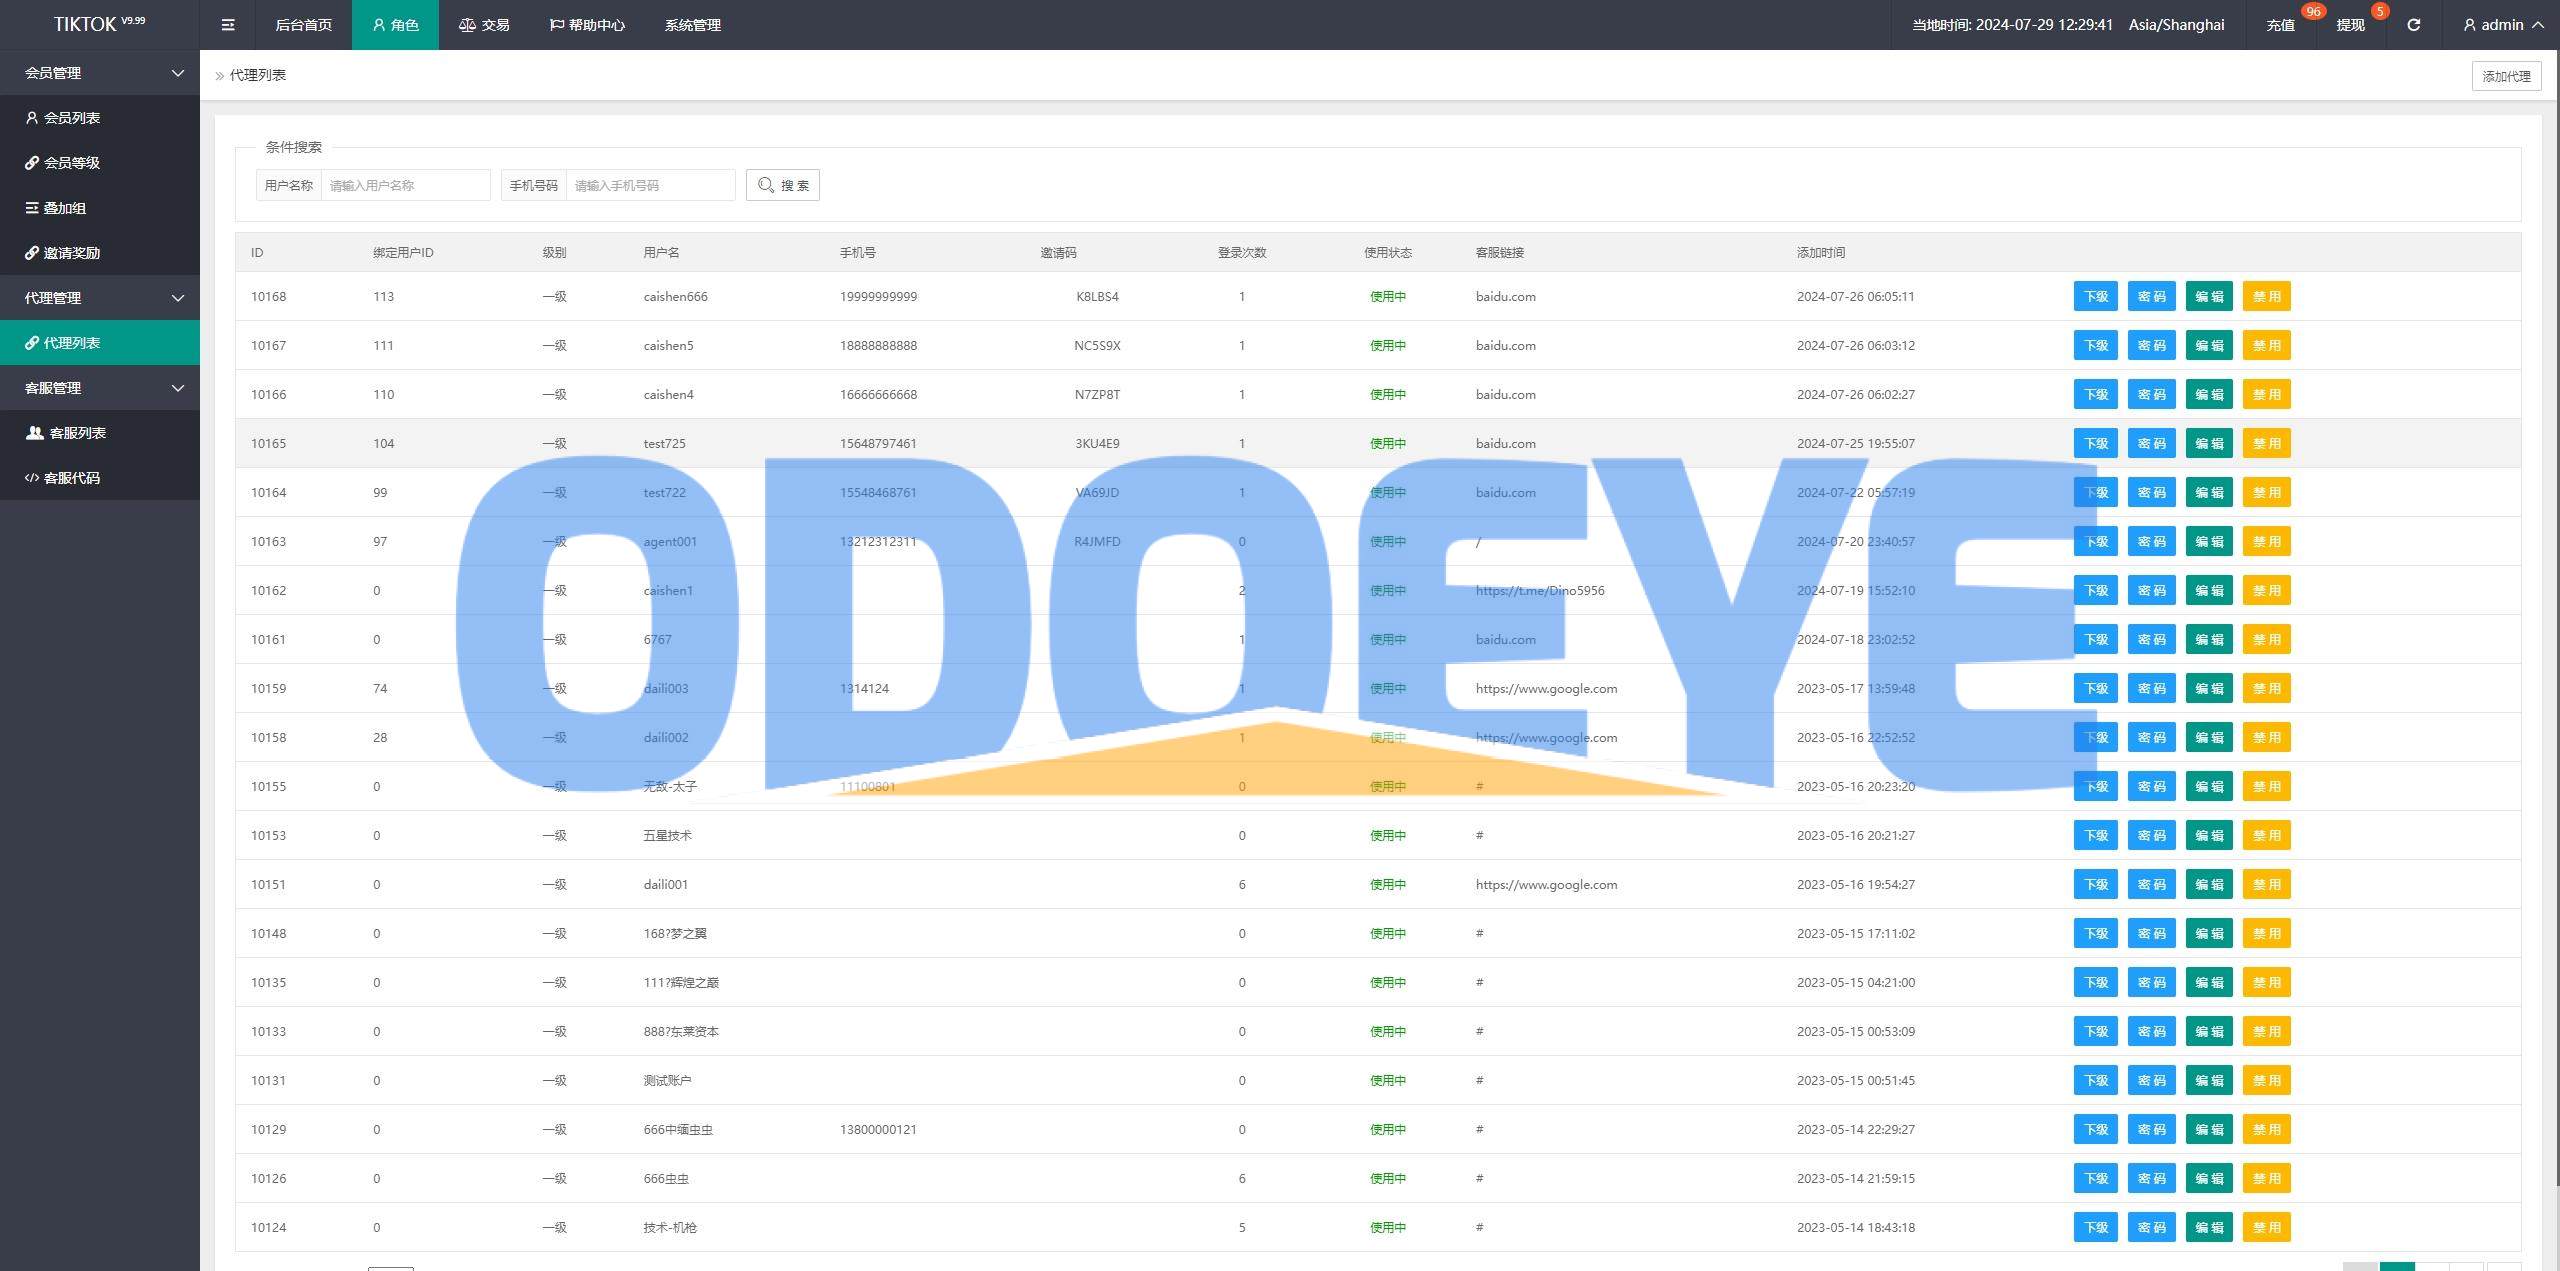The width and height of the screenshot is (2560, 1271).
Task: Click 编辑 for ID 10148 row
Action: point(2209,933)
